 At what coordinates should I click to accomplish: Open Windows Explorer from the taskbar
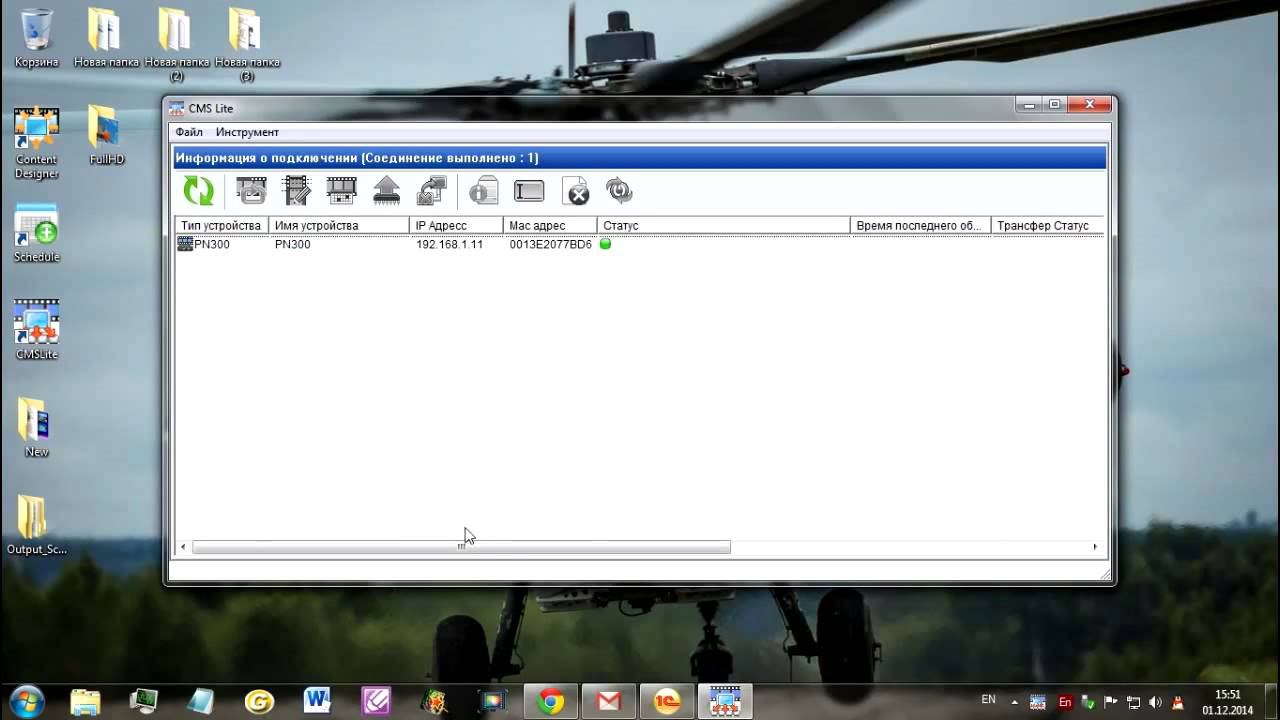click(x=86, y=701)
